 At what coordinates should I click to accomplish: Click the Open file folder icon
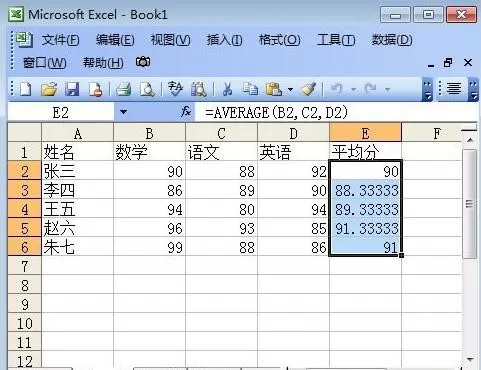(49, 89)
